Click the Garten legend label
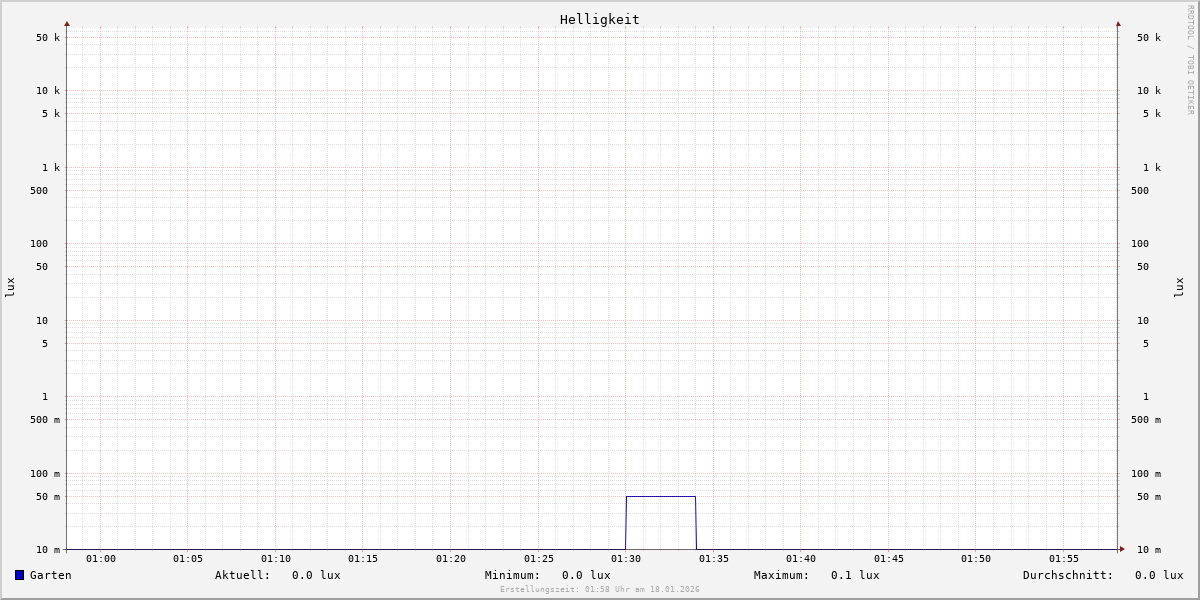This screenshot has height=600, width=1200. [x=51, y=575]
